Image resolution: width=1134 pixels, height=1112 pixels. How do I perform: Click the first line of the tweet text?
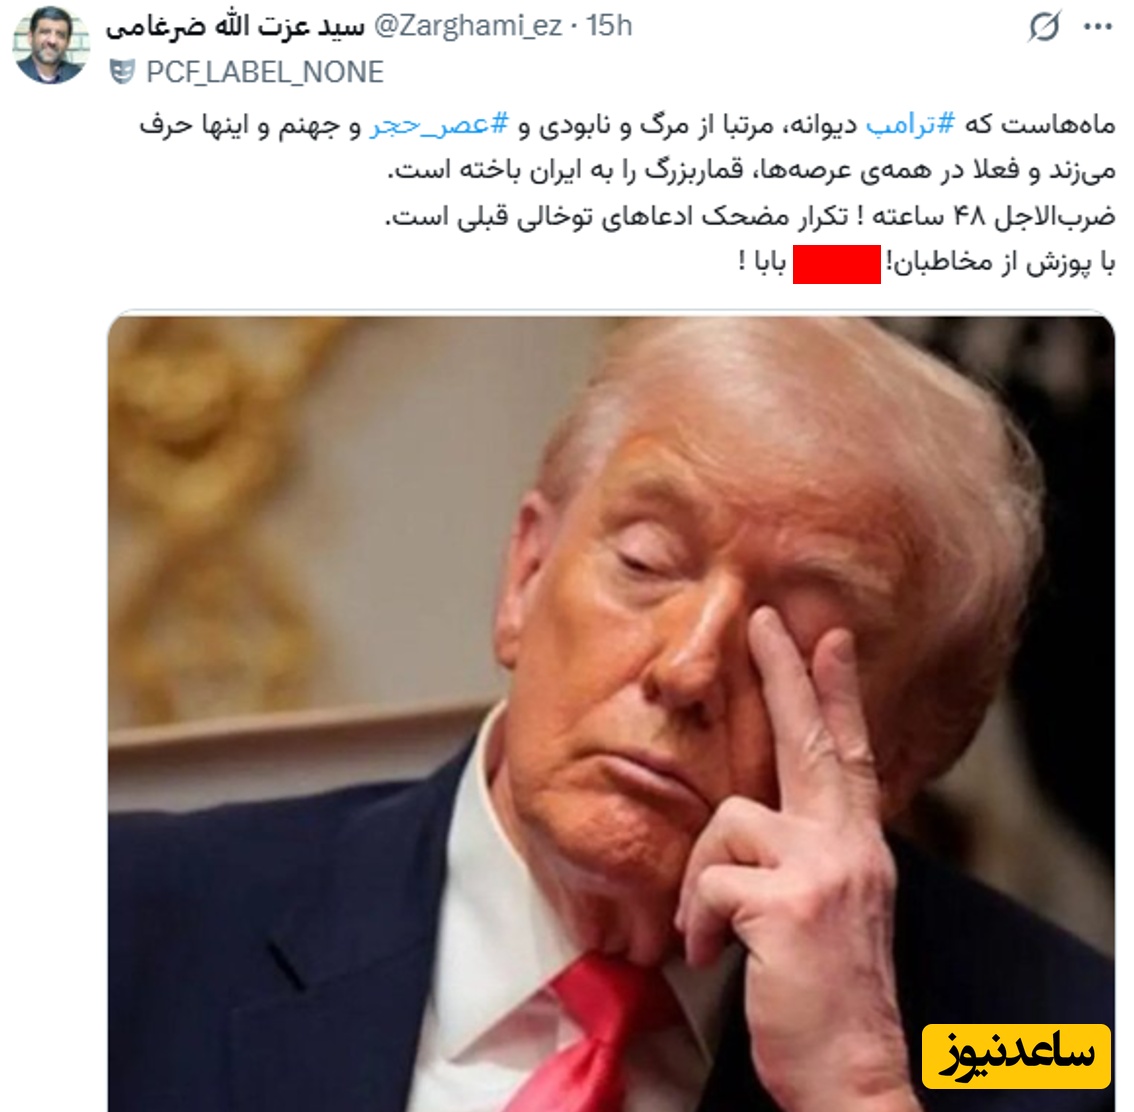tap(627, 125)
